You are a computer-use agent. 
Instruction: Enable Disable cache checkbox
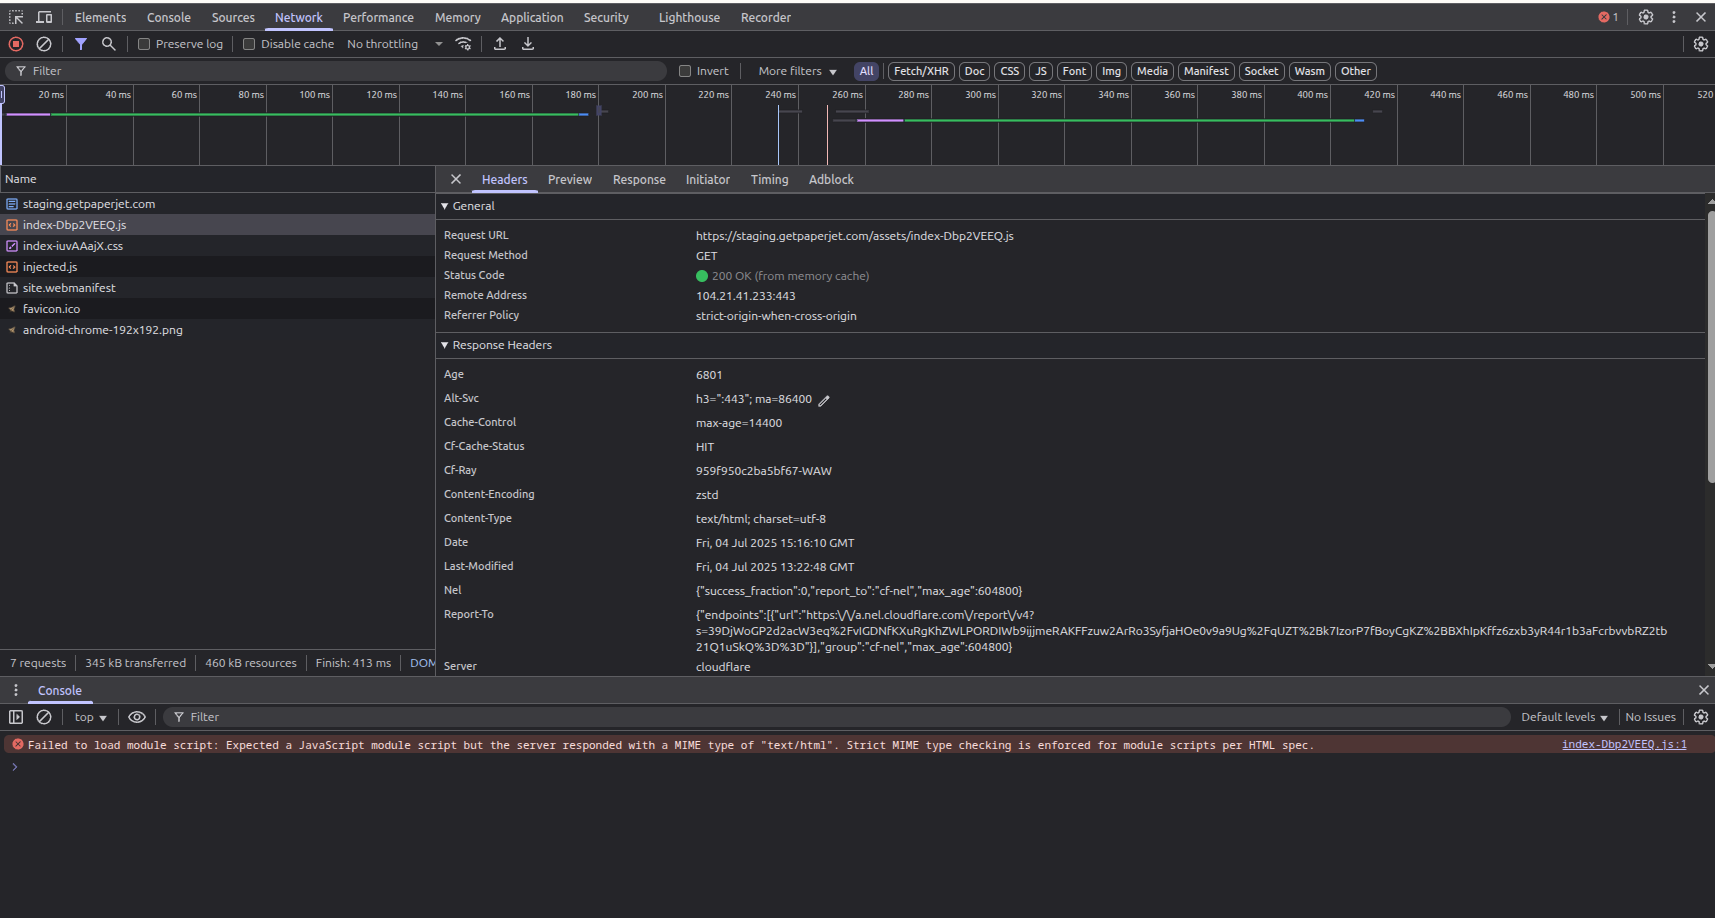click(x=249, y=44)
